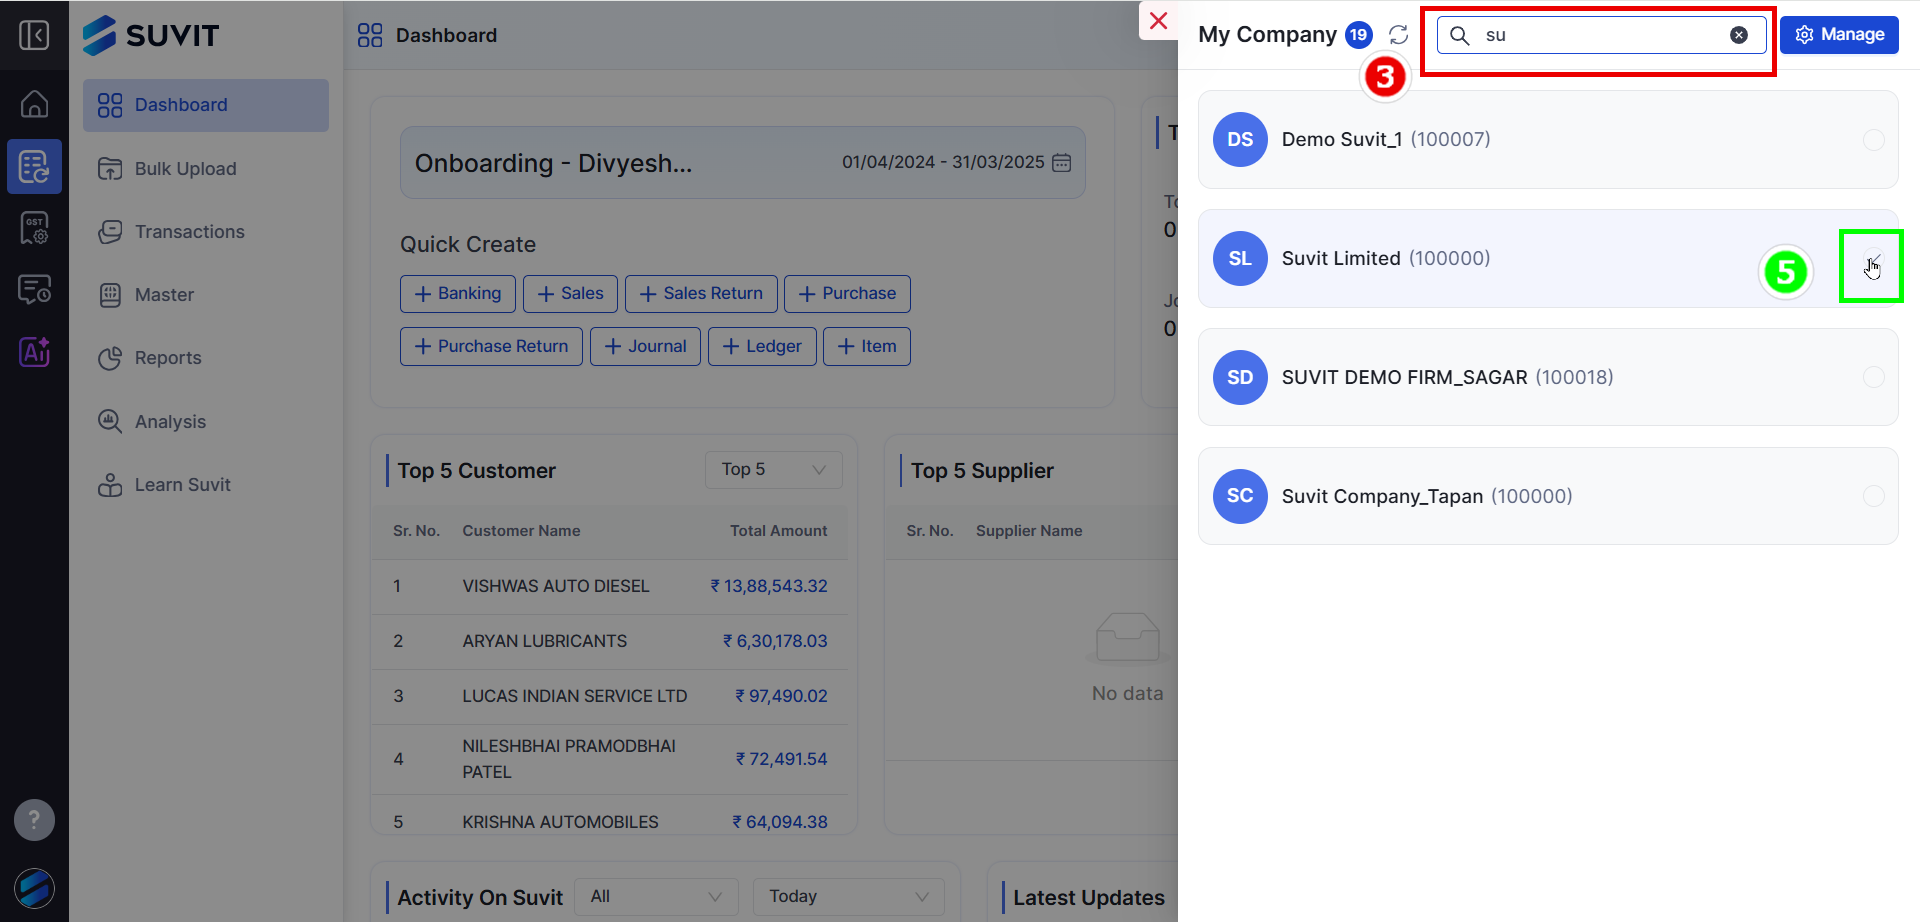
Task: Click the DS avatar of Demo Suvit_1
Action: coord(1240,139)
